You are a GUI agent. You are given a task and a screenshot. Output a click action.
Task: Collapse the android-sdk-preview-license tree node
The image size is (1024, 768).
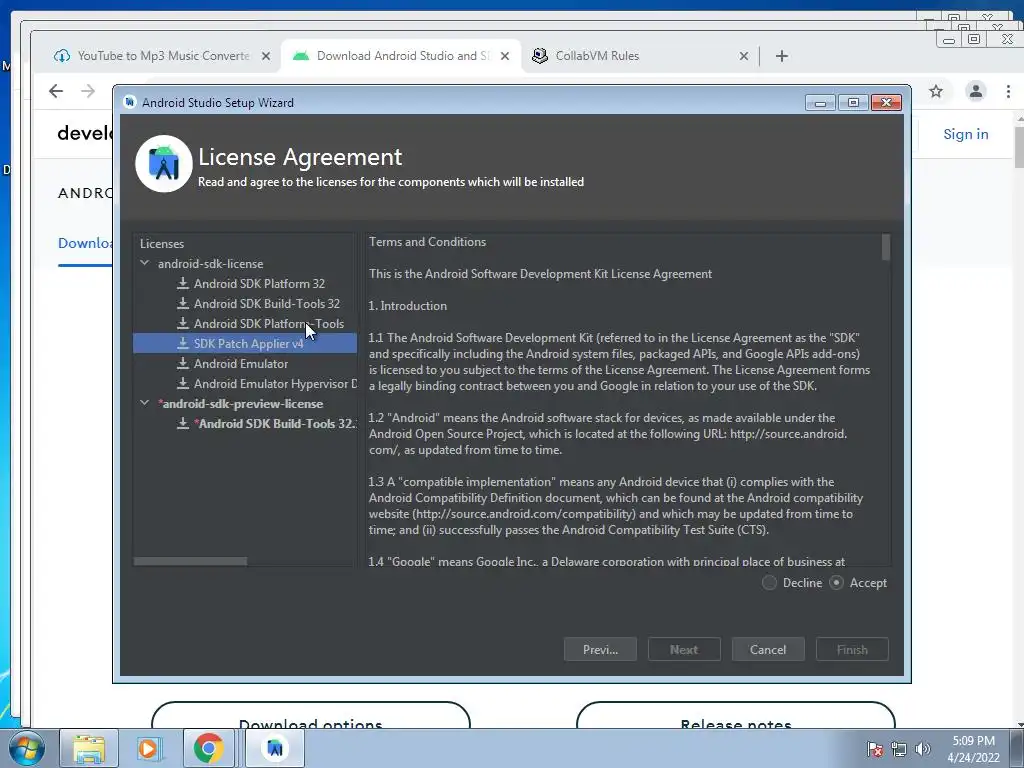click(x=144, y=403)
